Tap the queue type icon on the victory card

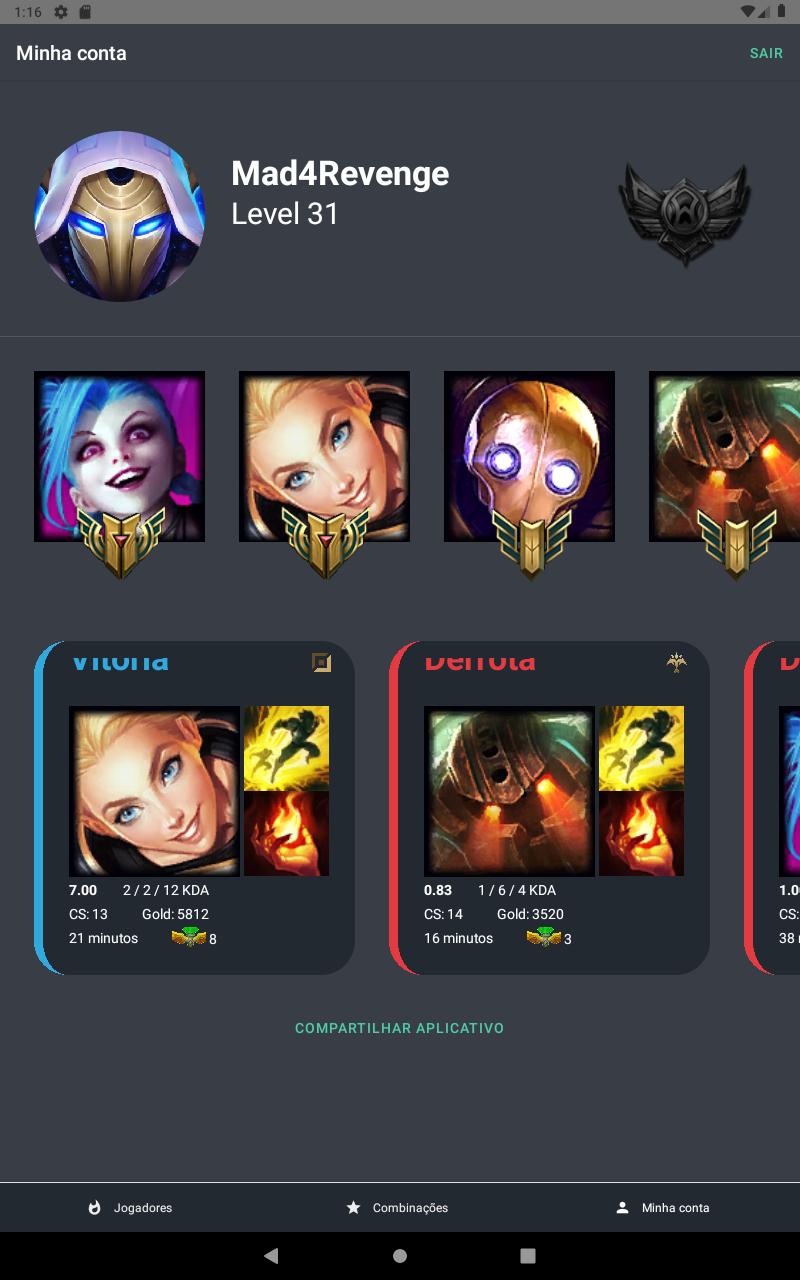tap(321, 662)
